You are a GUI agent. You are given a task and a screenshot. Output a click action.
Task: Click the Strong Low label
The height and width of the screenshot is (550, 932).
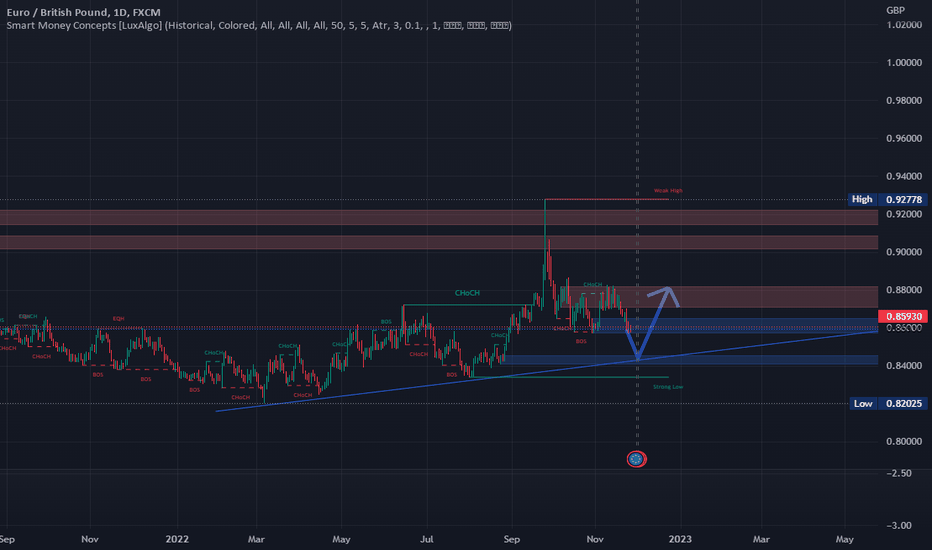(668, 387)
